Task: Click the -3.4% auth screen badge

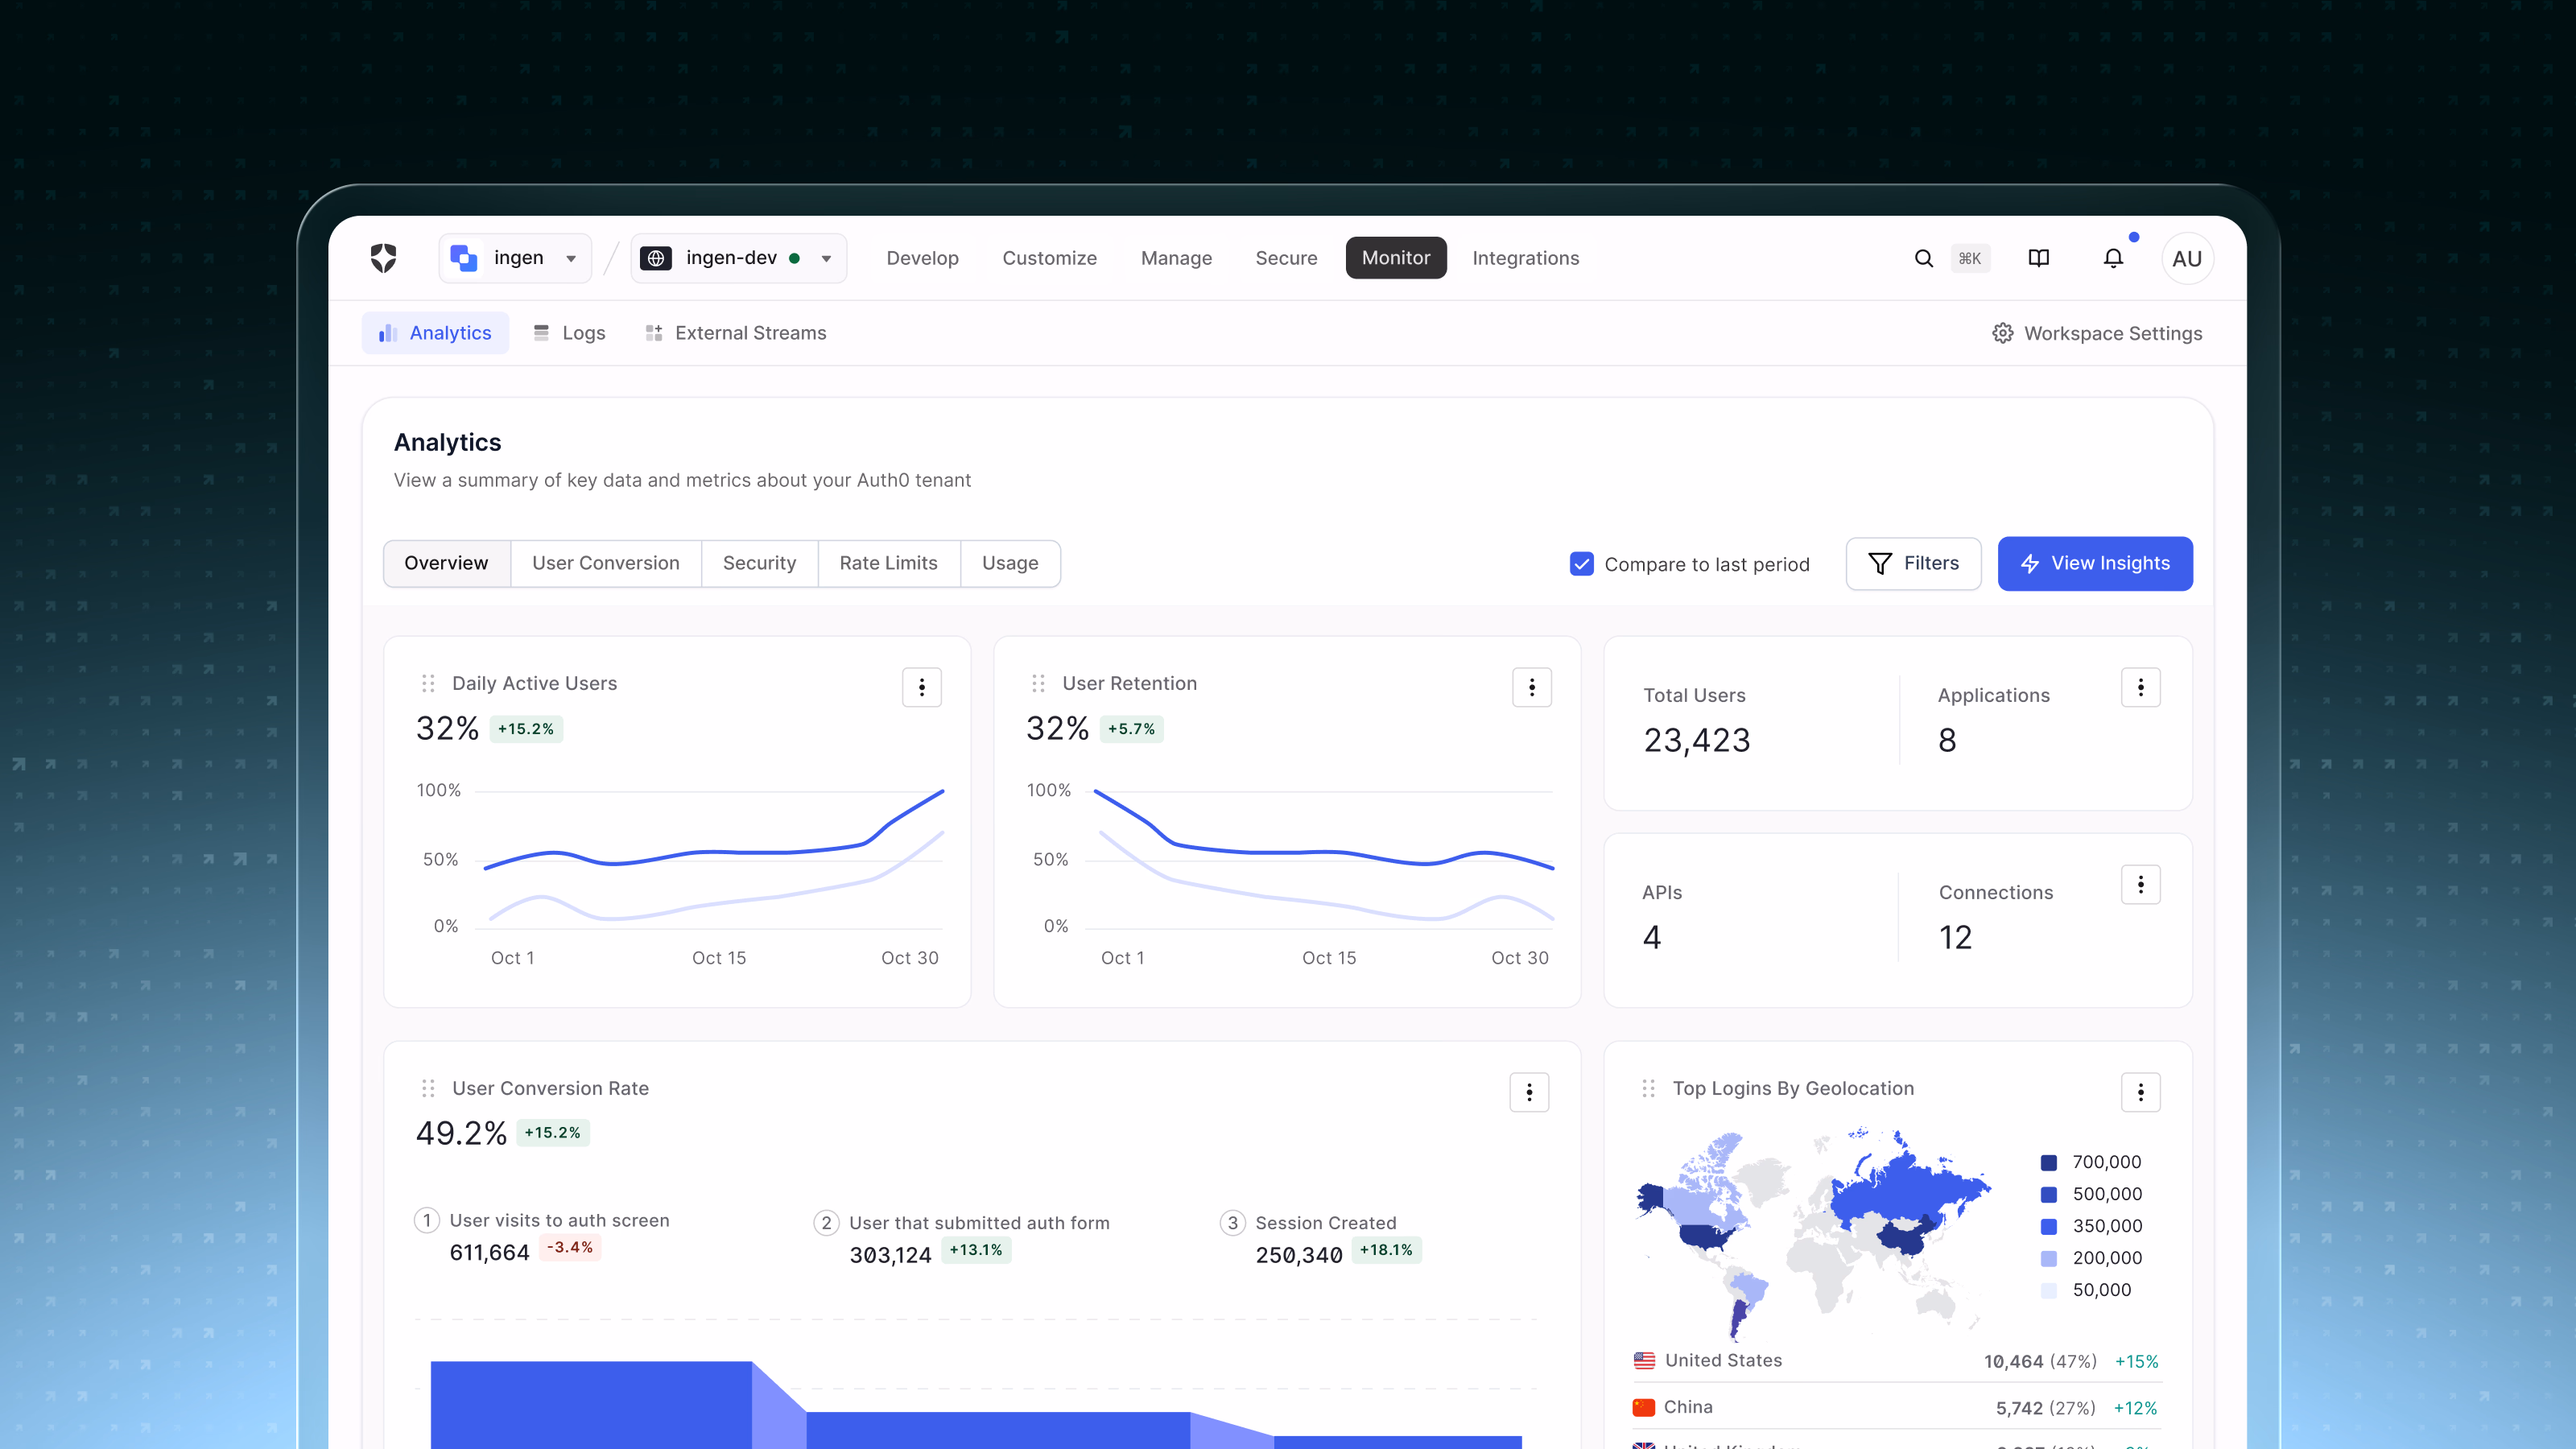Action: 570,1247
